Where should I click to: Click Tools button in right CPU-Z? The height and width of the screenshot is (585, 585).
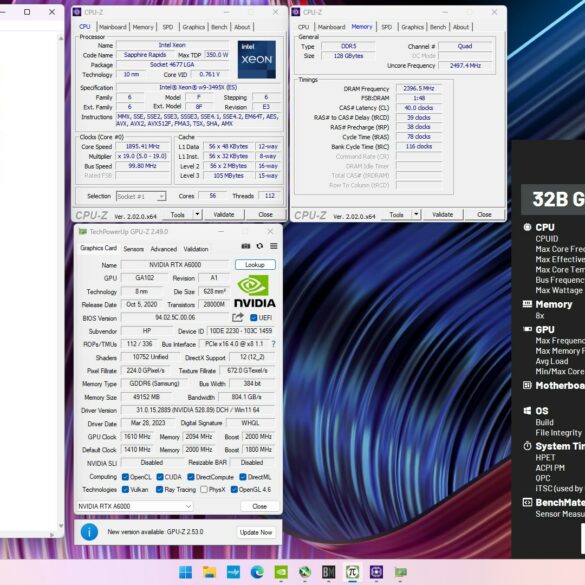(x=397, y=214)
